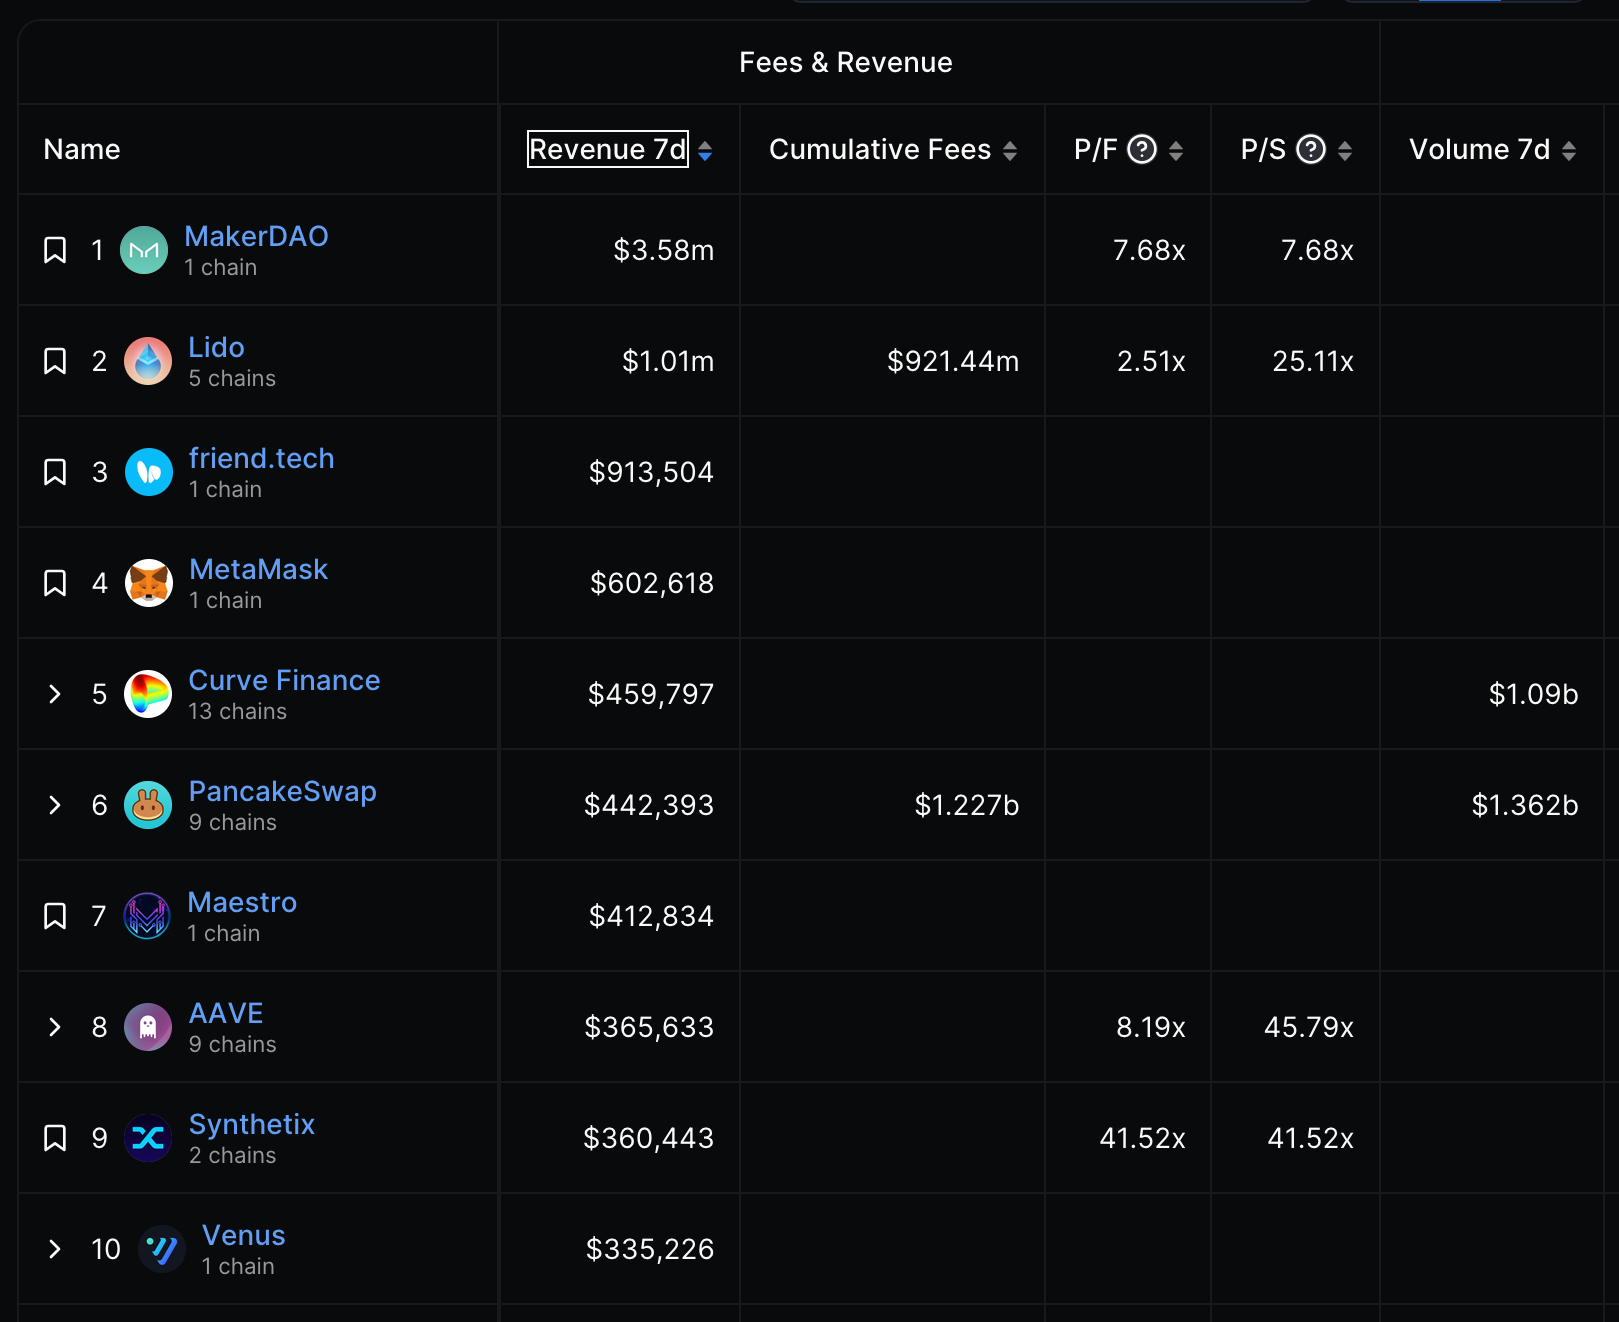Bookmark the Lido protocol

[55, 361]
